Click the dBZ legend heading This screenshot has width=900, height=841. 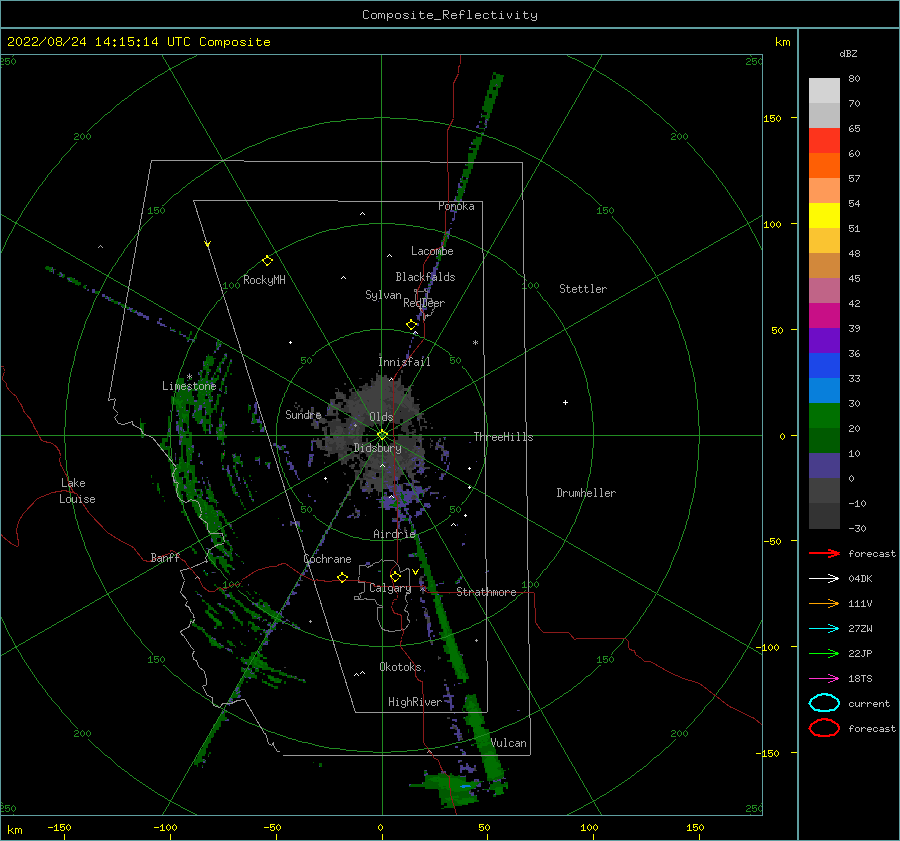tap(848, 54)
